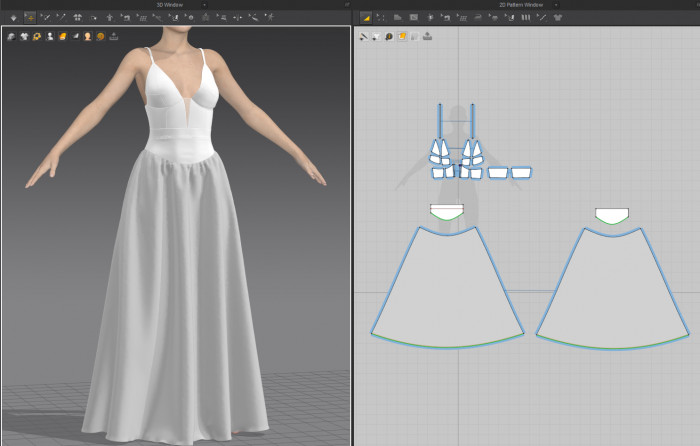This screenshot has width=700, height=446.
Task: Pick the Tack tool in 3D toolbar
Action: point(158,18)
